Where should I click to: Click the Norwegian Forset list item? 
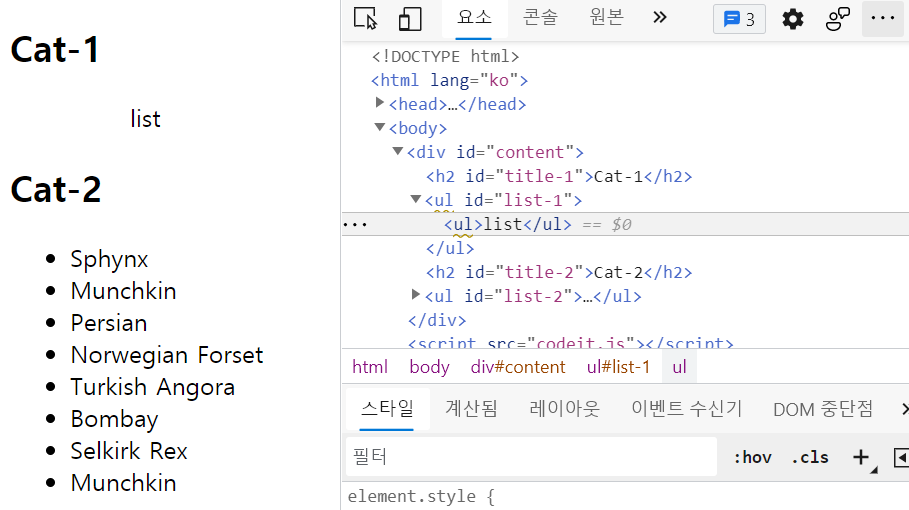click(167, 355)
